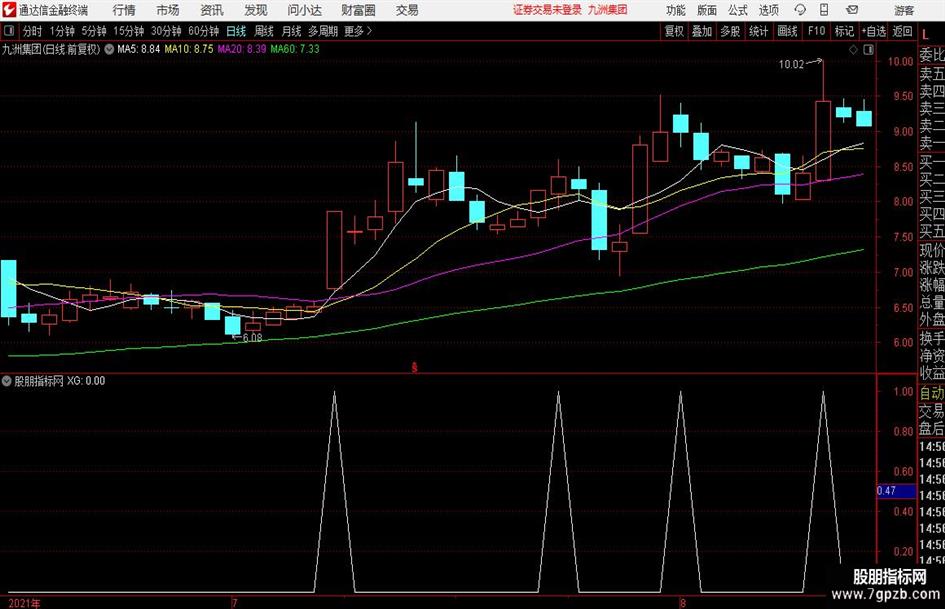Switch to the 周线 weekly tab
This screenshot has width=945, height=609.
pyautogui.click(x=264, y=31)
